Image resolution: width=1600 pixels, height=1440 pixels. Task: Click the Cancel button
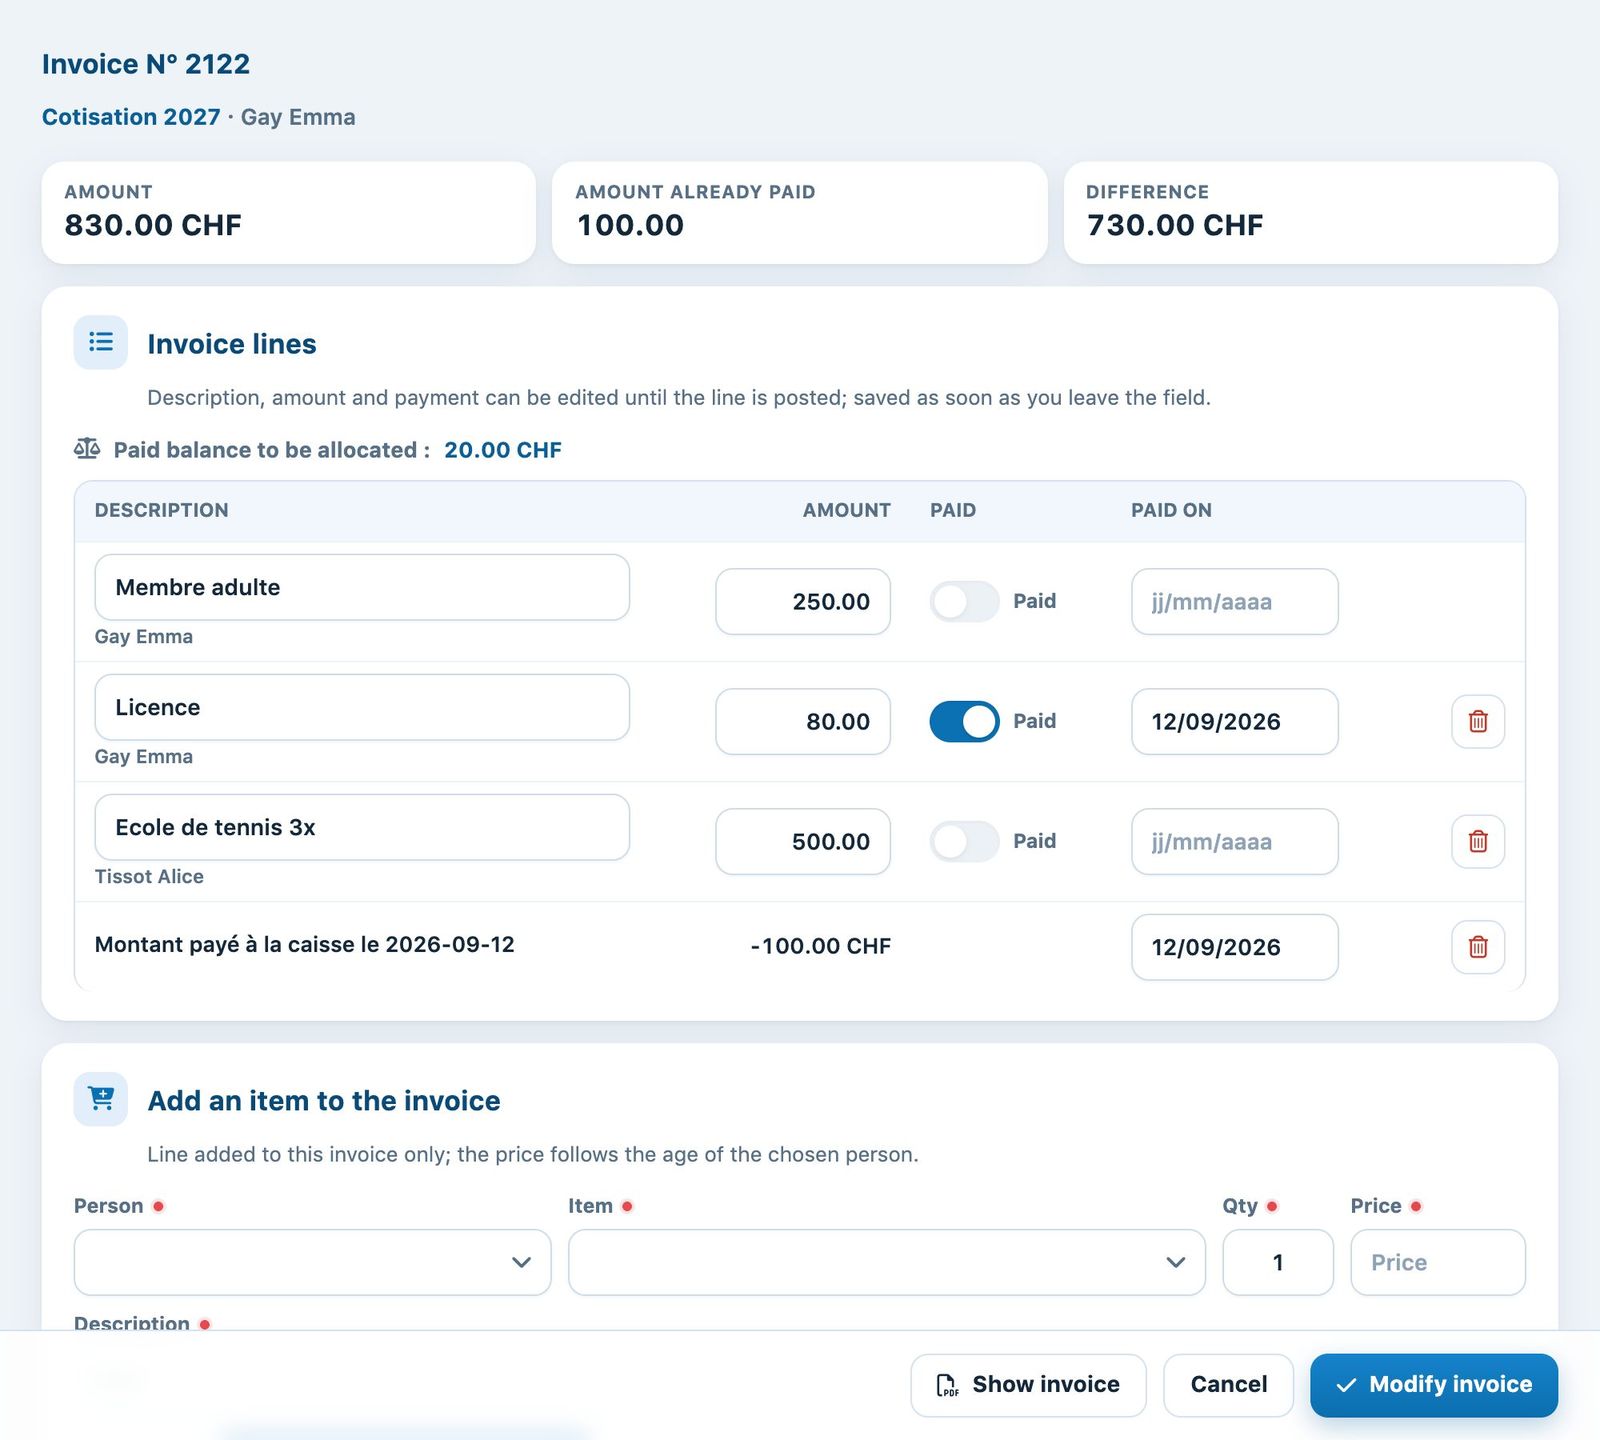[1228, 1385]
